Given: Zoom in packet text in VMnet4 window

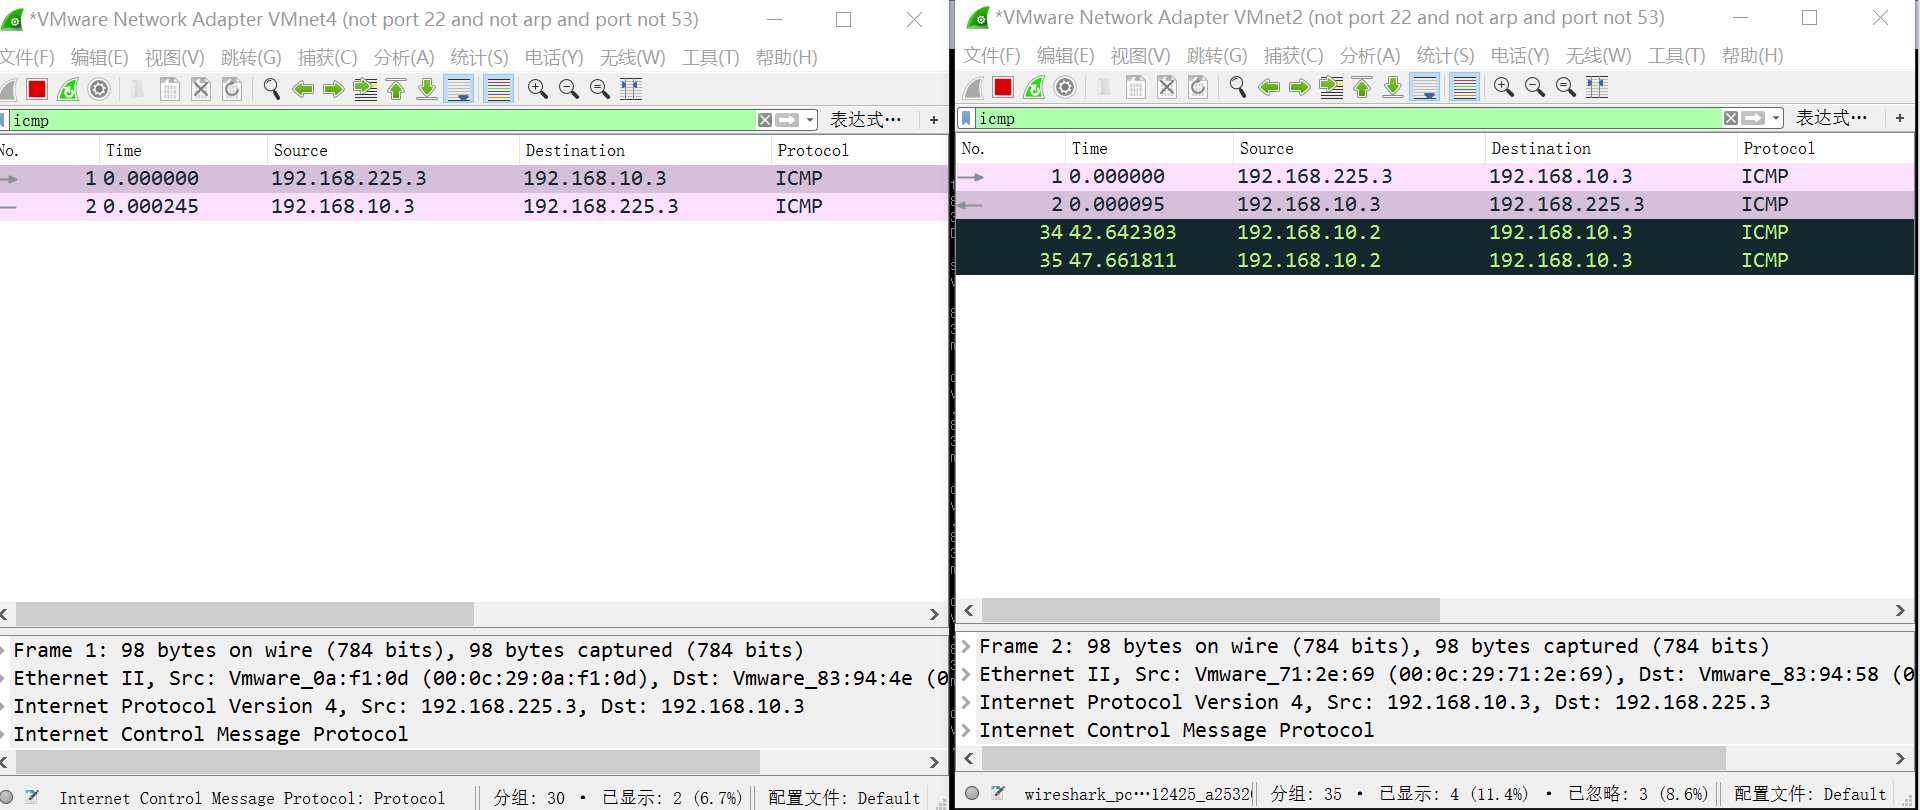Looking at the screenshot, I should [538, 89].
